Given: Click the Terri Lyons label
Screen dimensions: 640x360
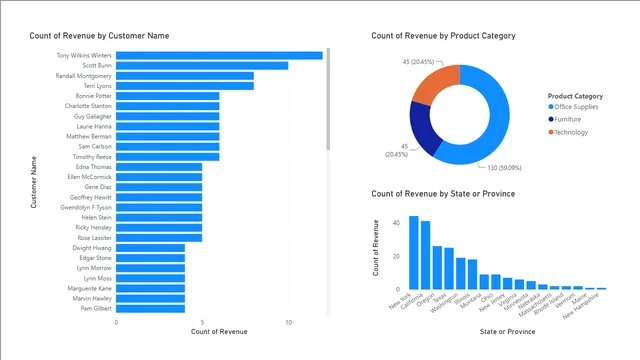Looking at the screenshot, I should (x=98, y=86).
